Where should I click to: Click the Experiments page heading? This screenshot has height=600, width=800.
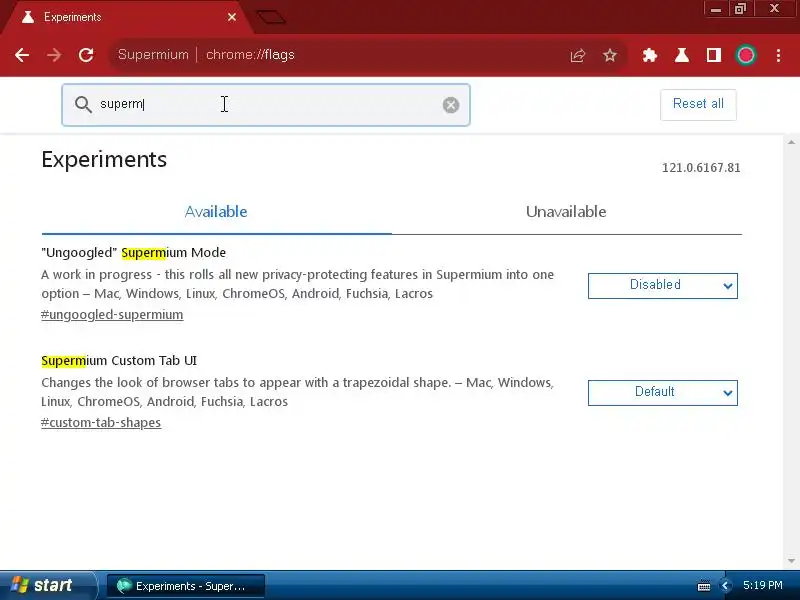(104, 160)
